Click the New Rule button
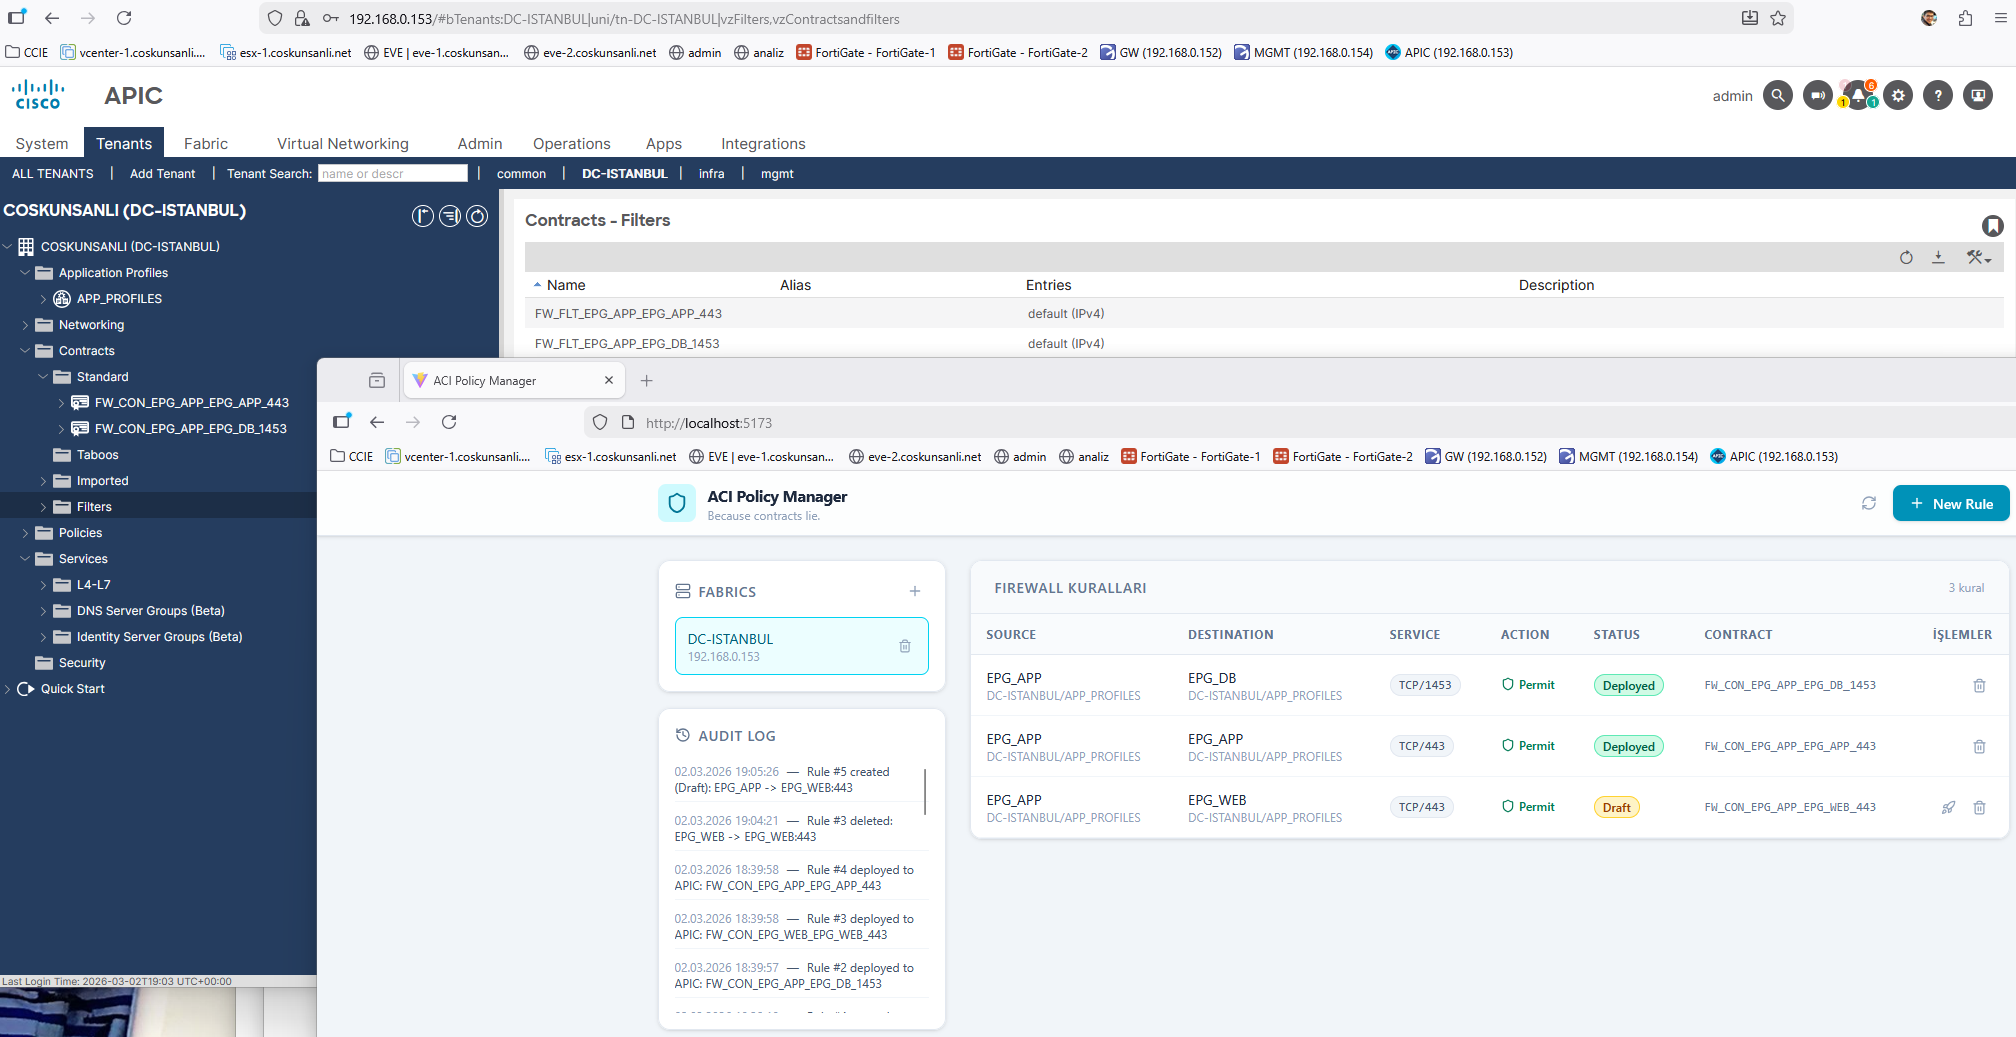Image resolution: width=2016 pixels, height=1037 pixels. coord(1950,504)
